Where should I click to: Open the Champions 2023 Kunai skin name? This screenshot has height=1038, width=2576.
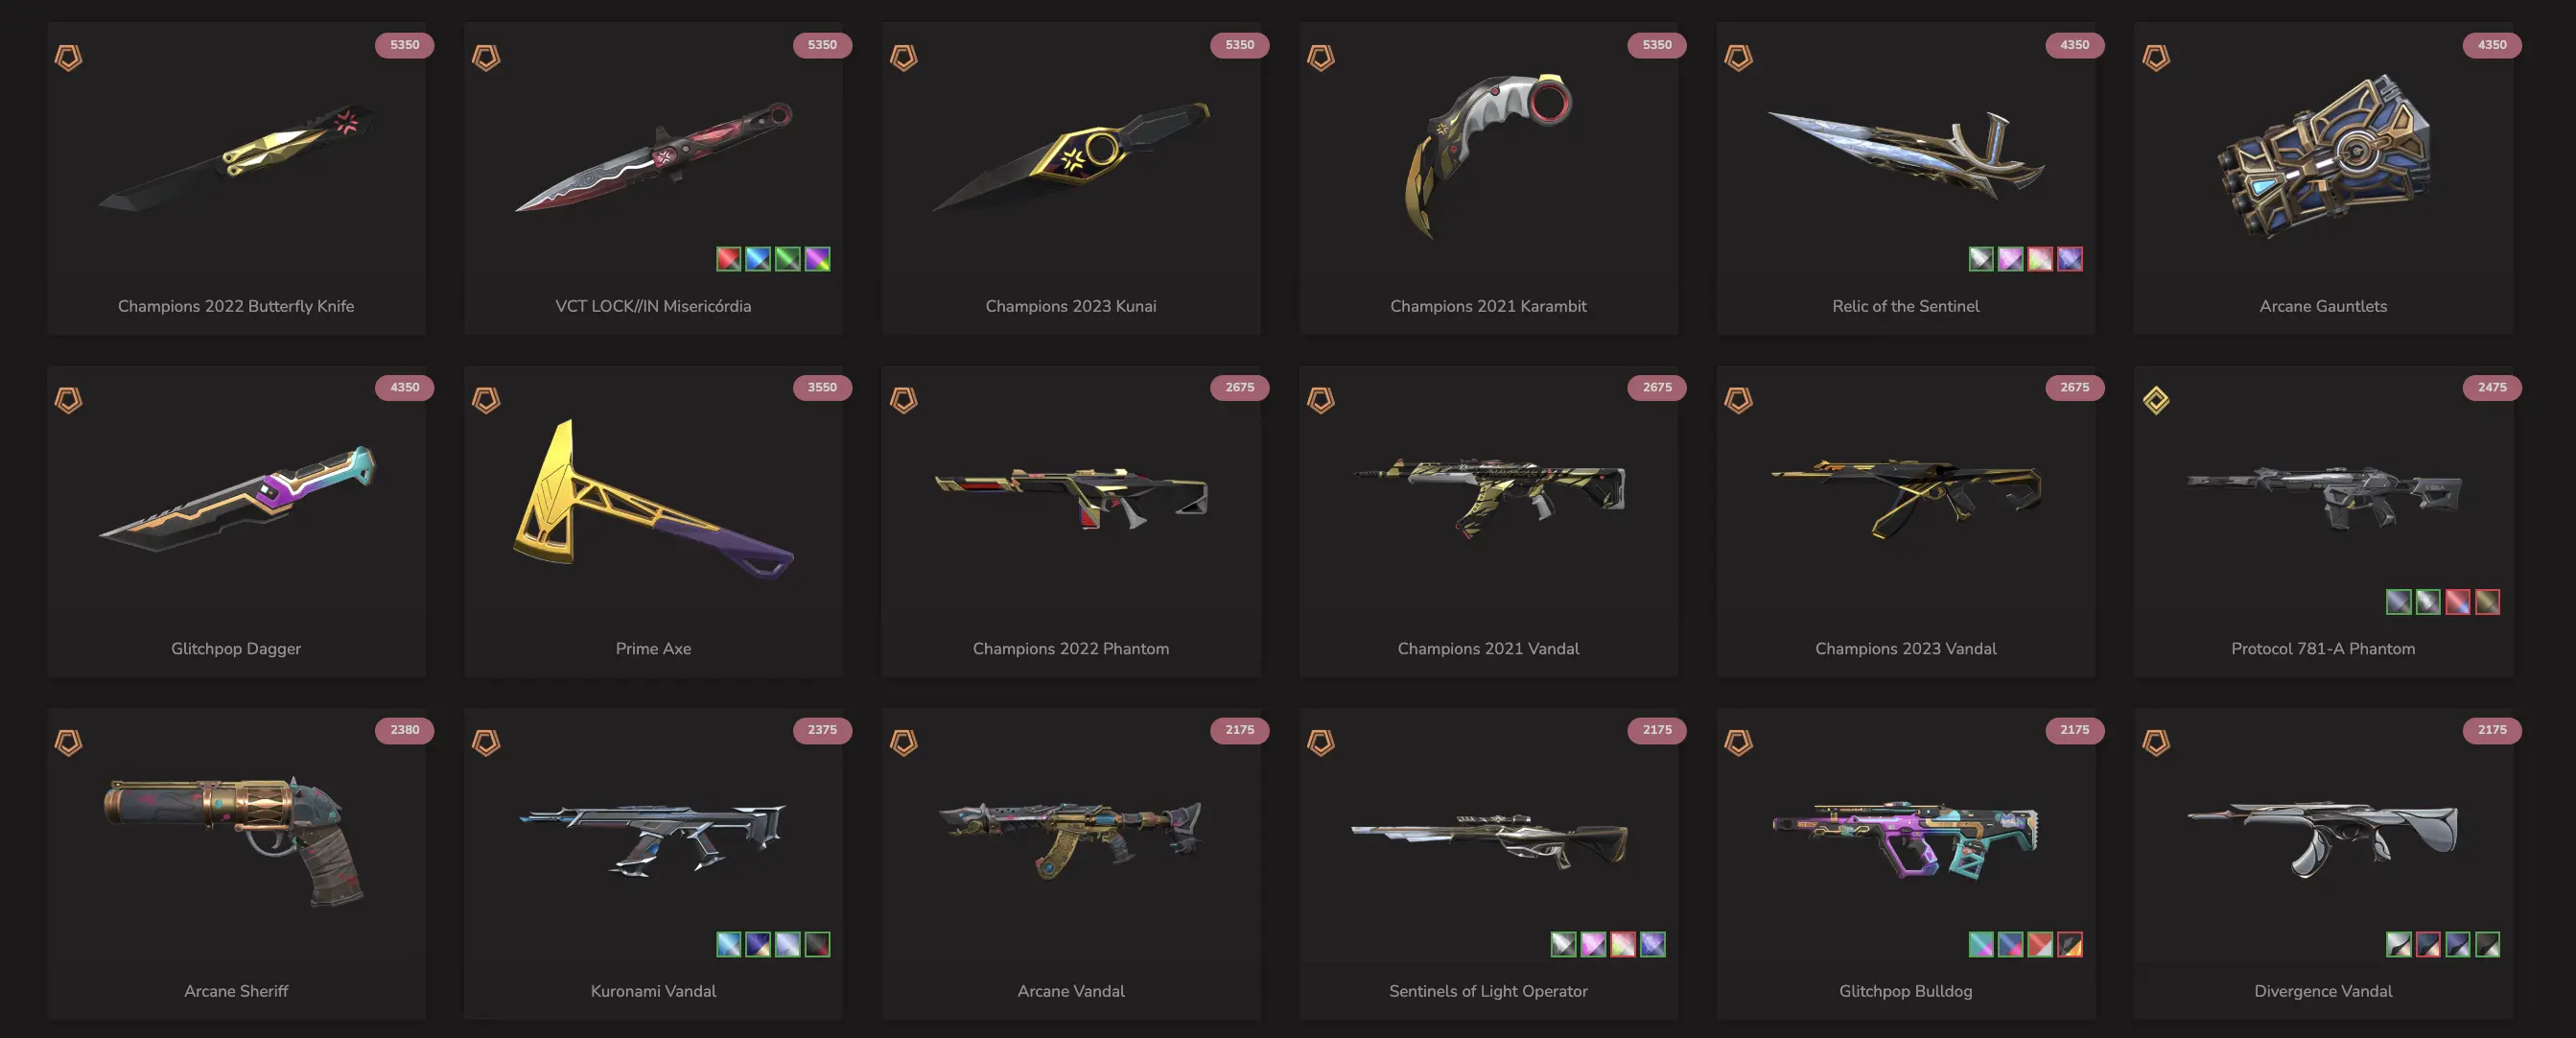click(1070, 306)
